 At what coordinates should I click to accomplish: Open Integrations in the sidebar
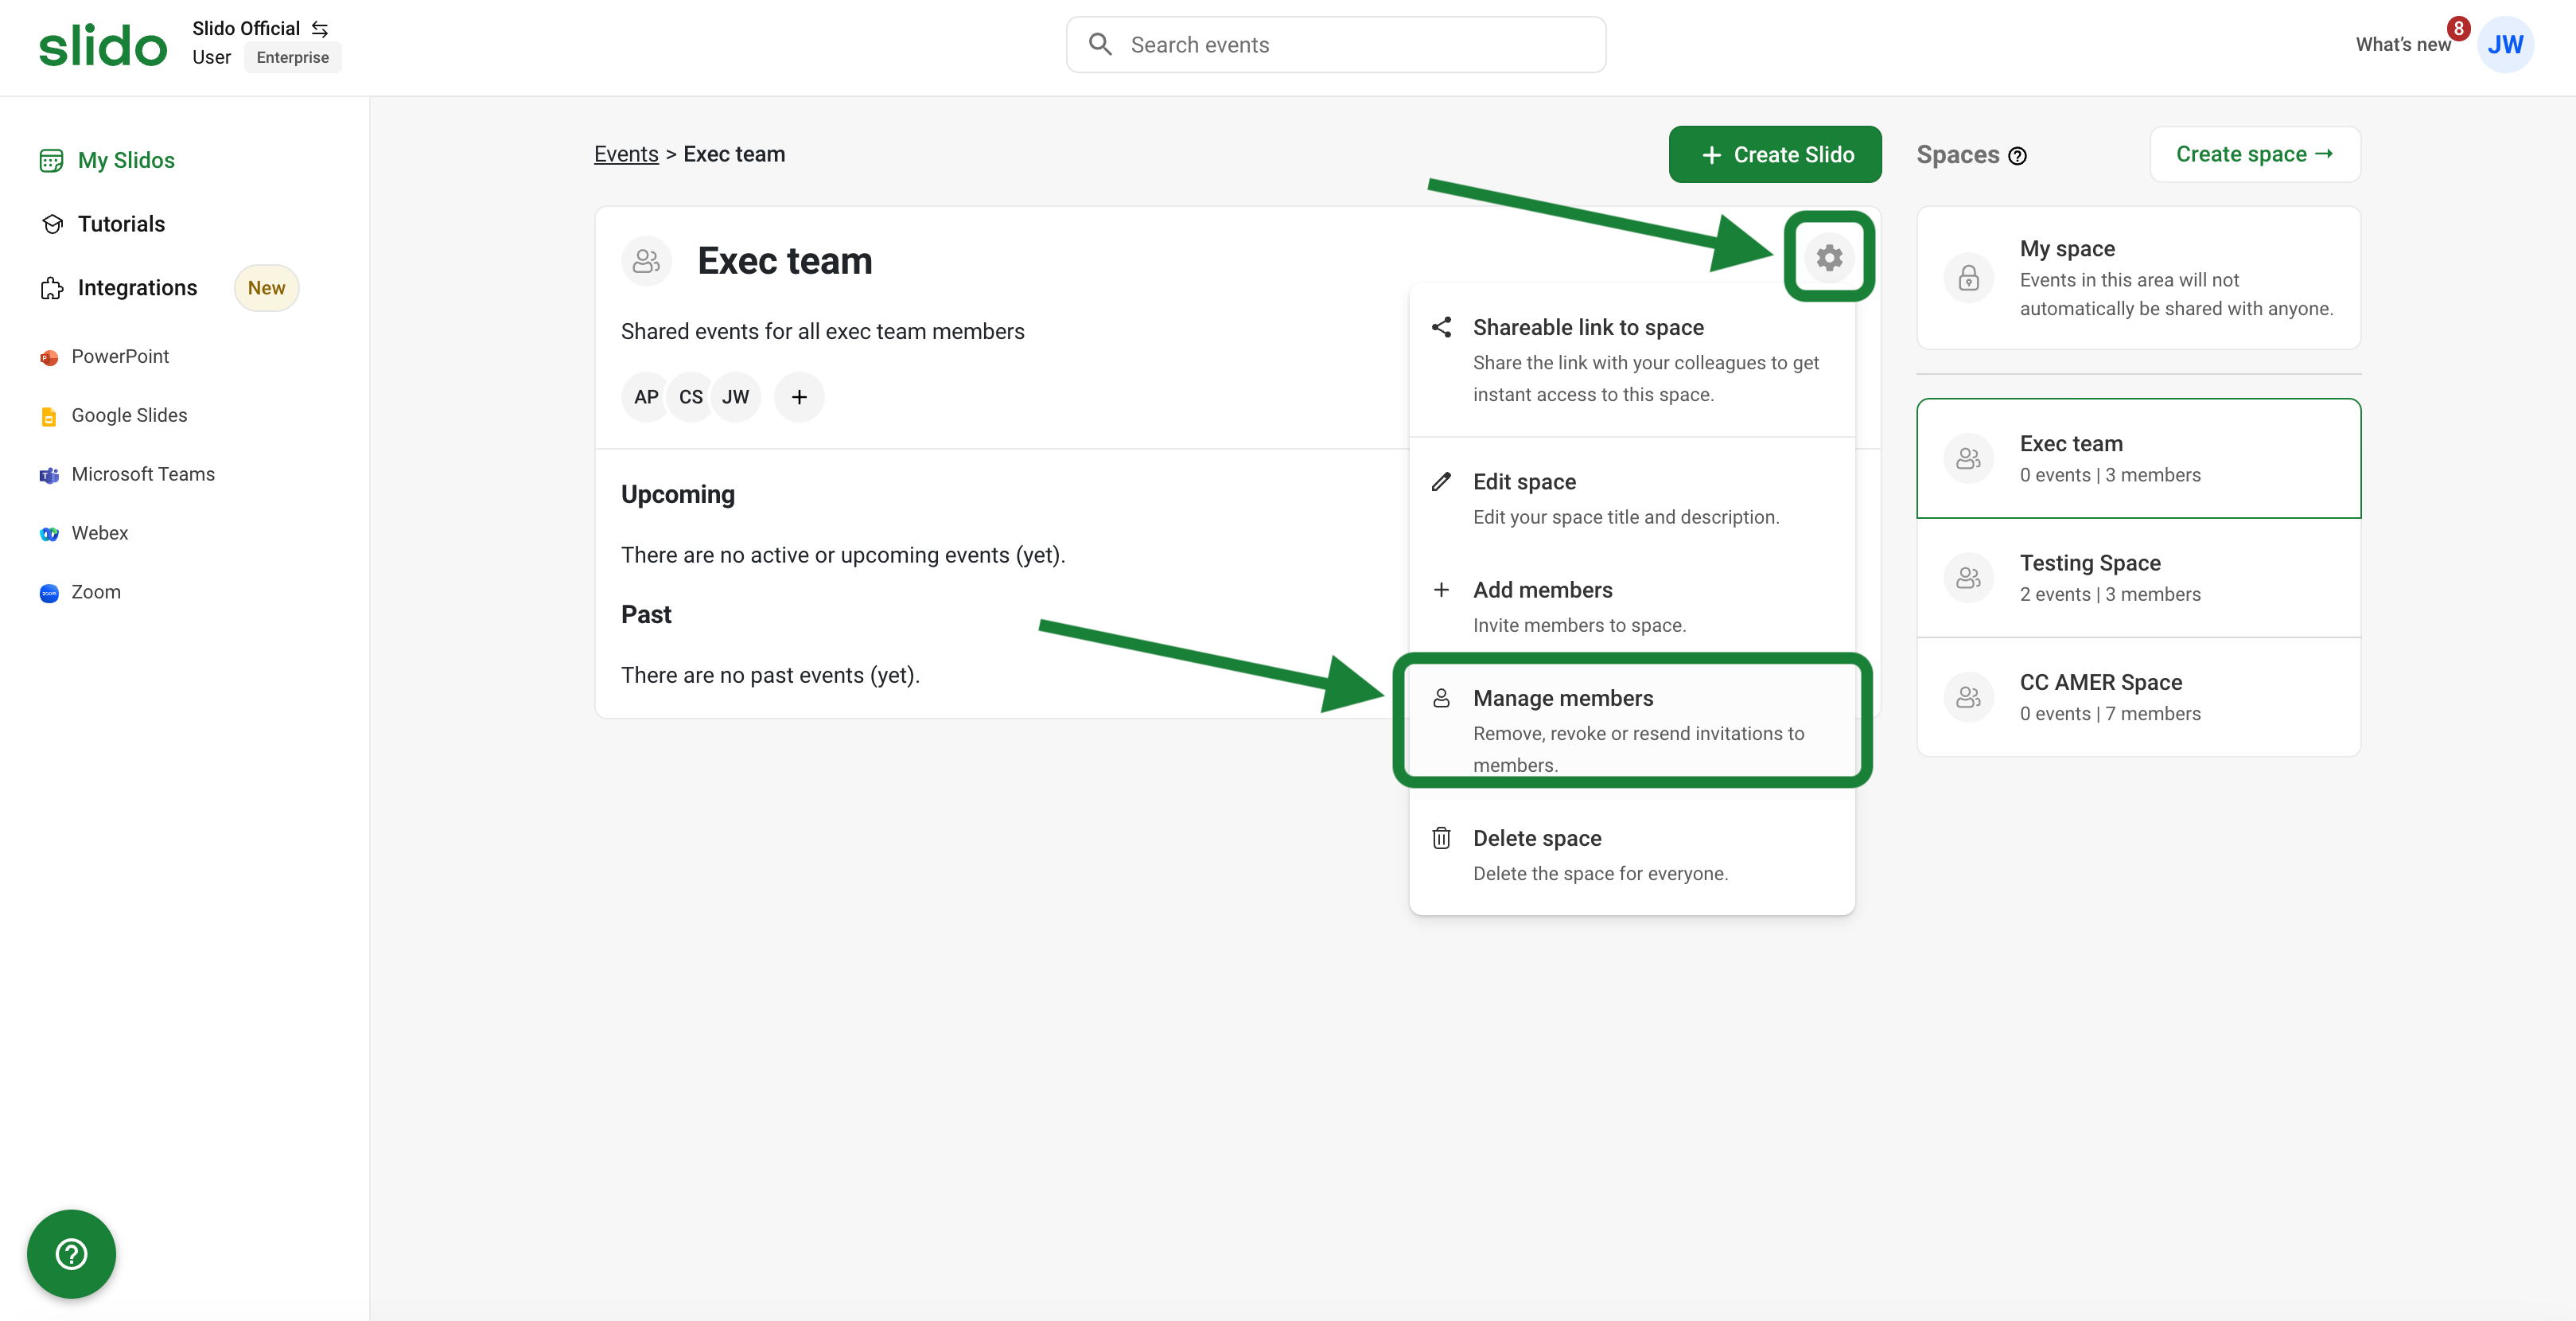(137, 288)
